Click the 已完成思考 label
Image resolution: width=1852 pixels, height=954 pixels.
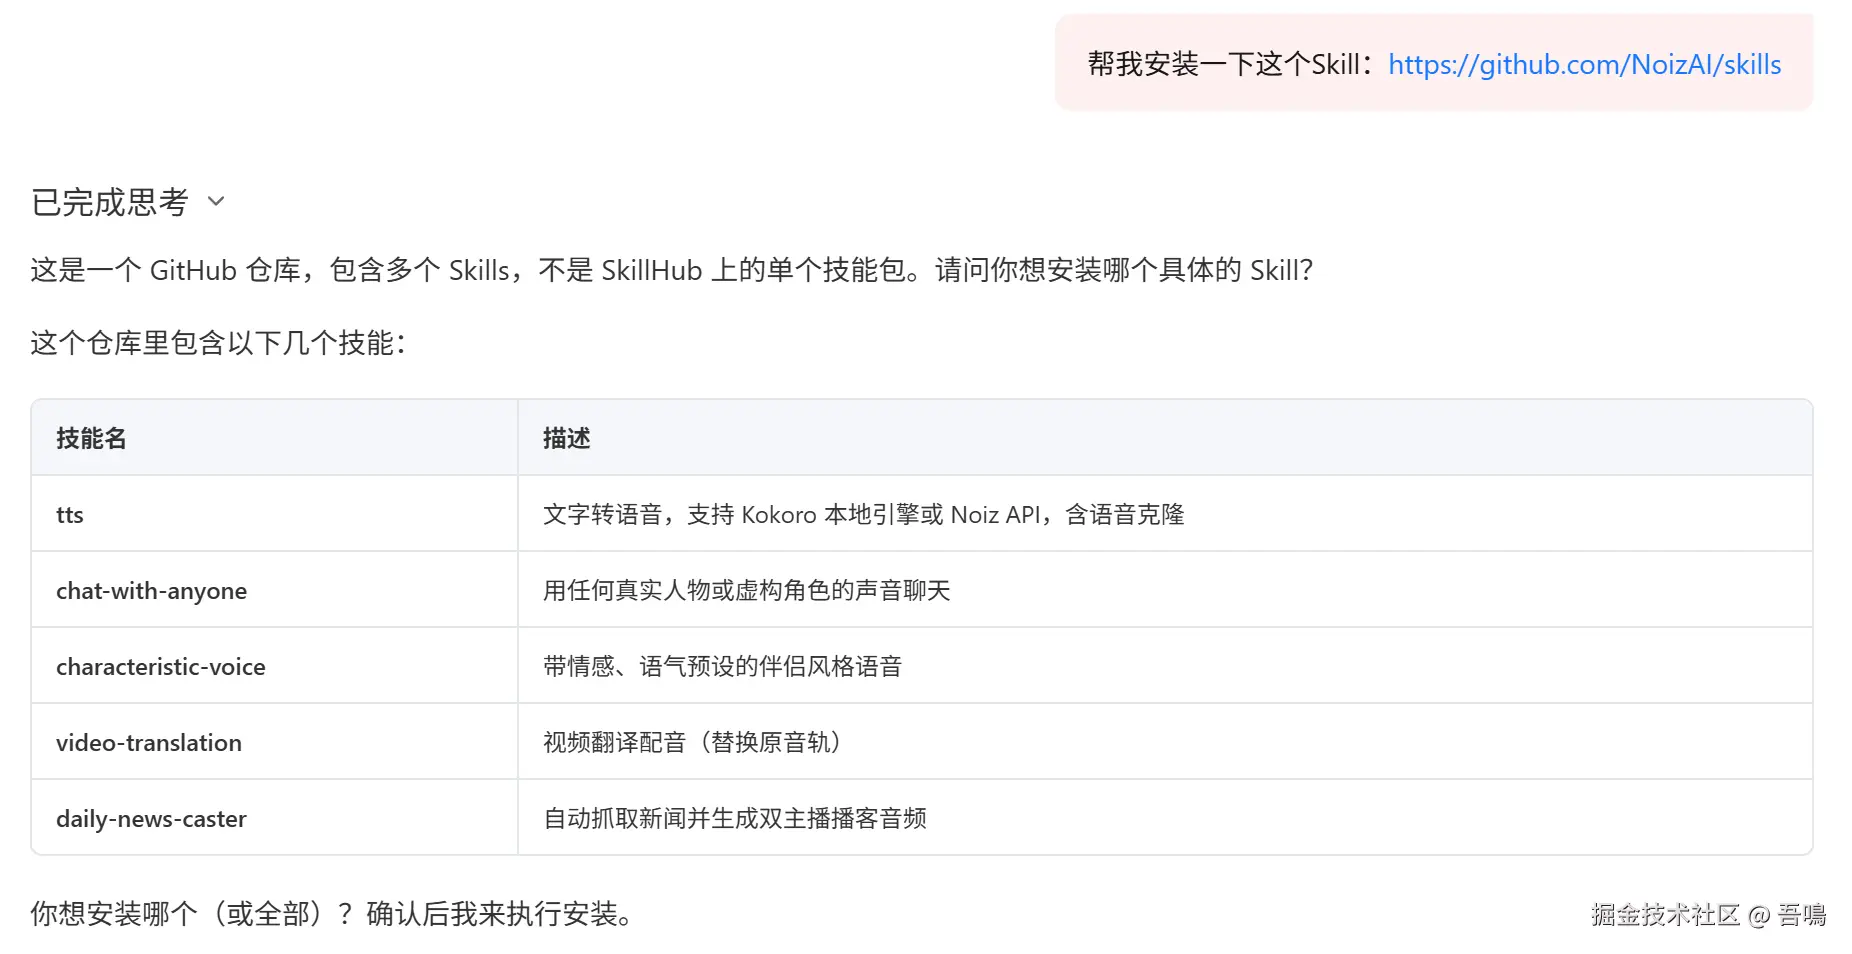[110, 202]
